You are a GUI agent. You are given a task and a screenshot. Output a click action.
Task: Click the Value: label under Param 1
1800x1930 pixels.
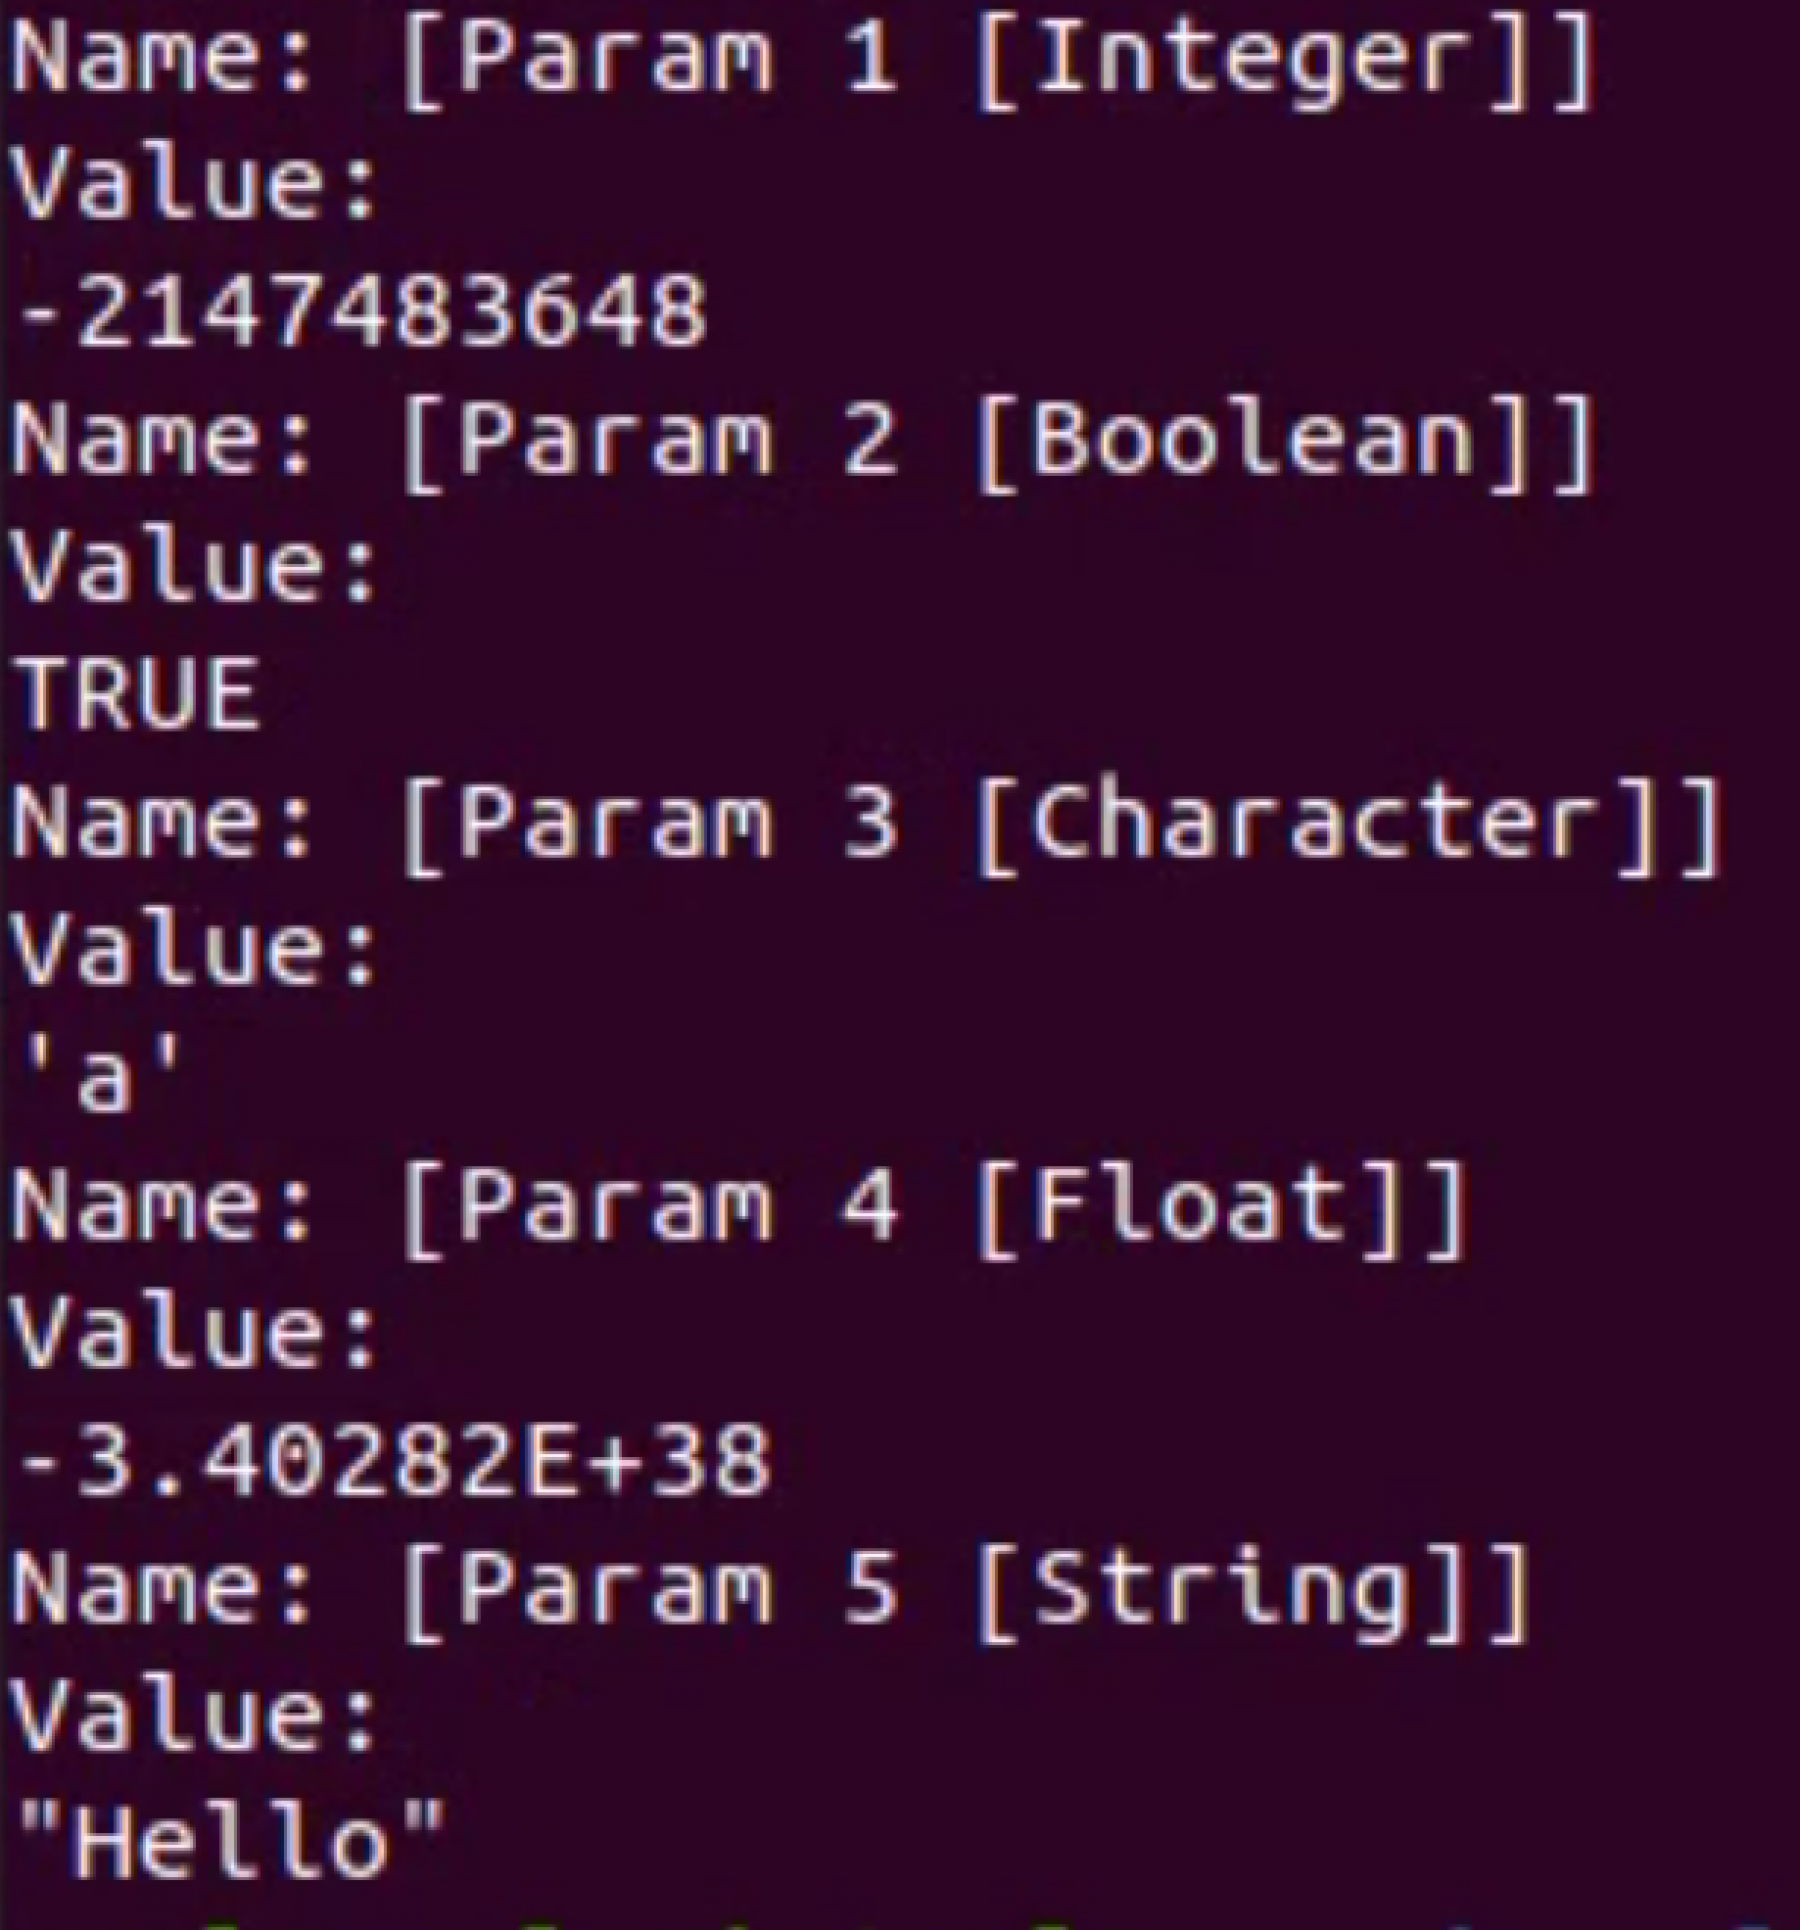tap(196, 186)
